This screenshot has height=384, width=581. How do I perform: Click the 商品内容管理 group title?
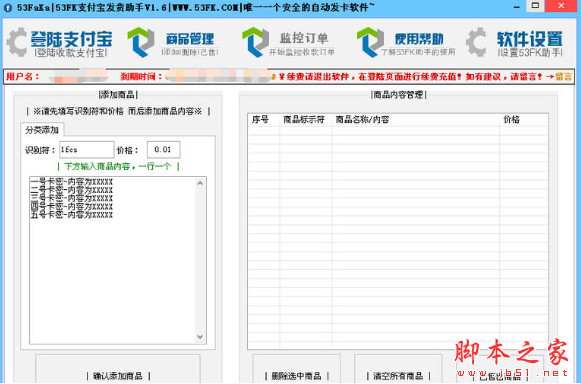point(399,95)
